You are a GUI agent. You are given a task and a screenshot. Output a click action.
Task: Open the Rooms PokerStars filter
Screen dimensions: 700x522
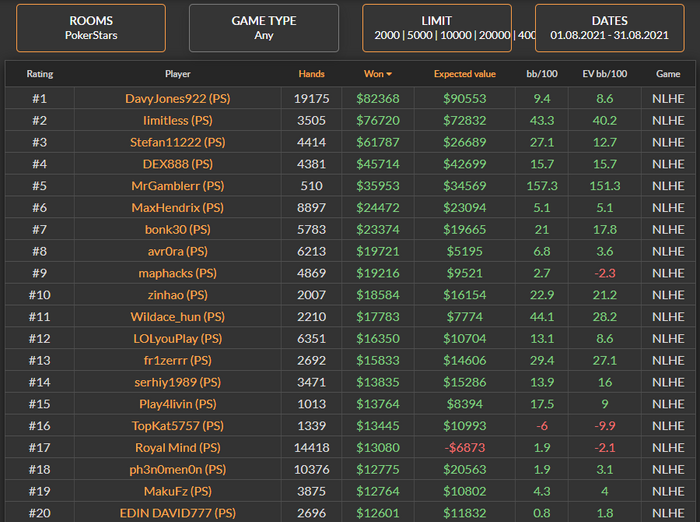point(91,27)
